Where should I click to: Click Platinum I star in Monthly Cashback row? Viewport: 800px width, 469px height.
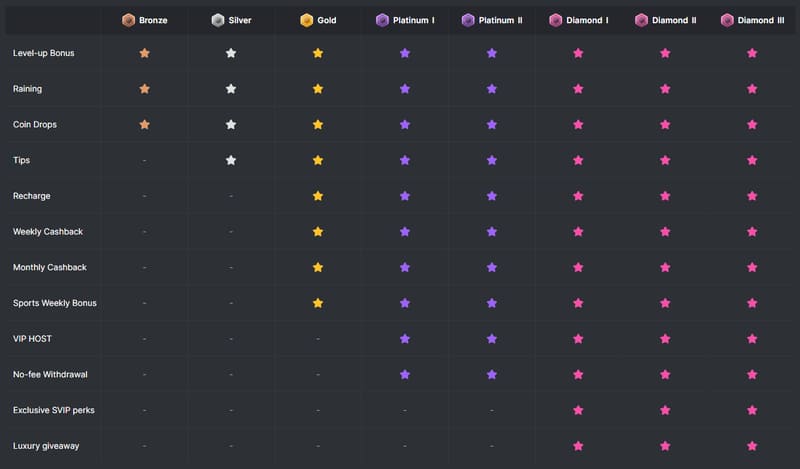(x=405, y=267)
